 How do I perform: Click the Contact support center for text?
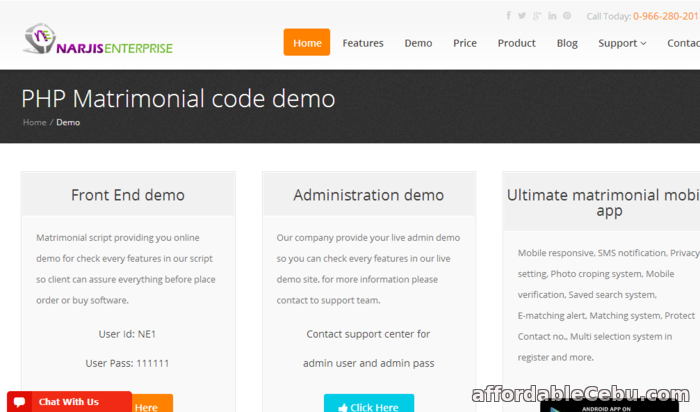(368, 334)
